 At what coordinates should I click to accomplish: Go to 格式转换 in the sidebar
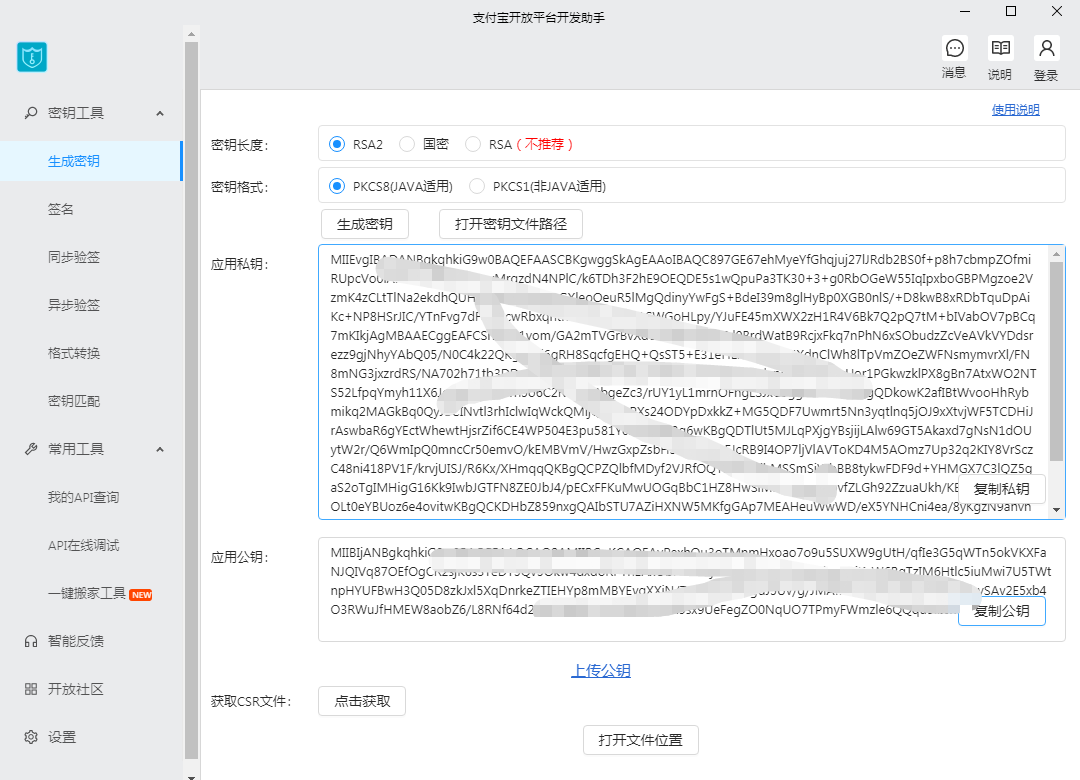[74, 353]
